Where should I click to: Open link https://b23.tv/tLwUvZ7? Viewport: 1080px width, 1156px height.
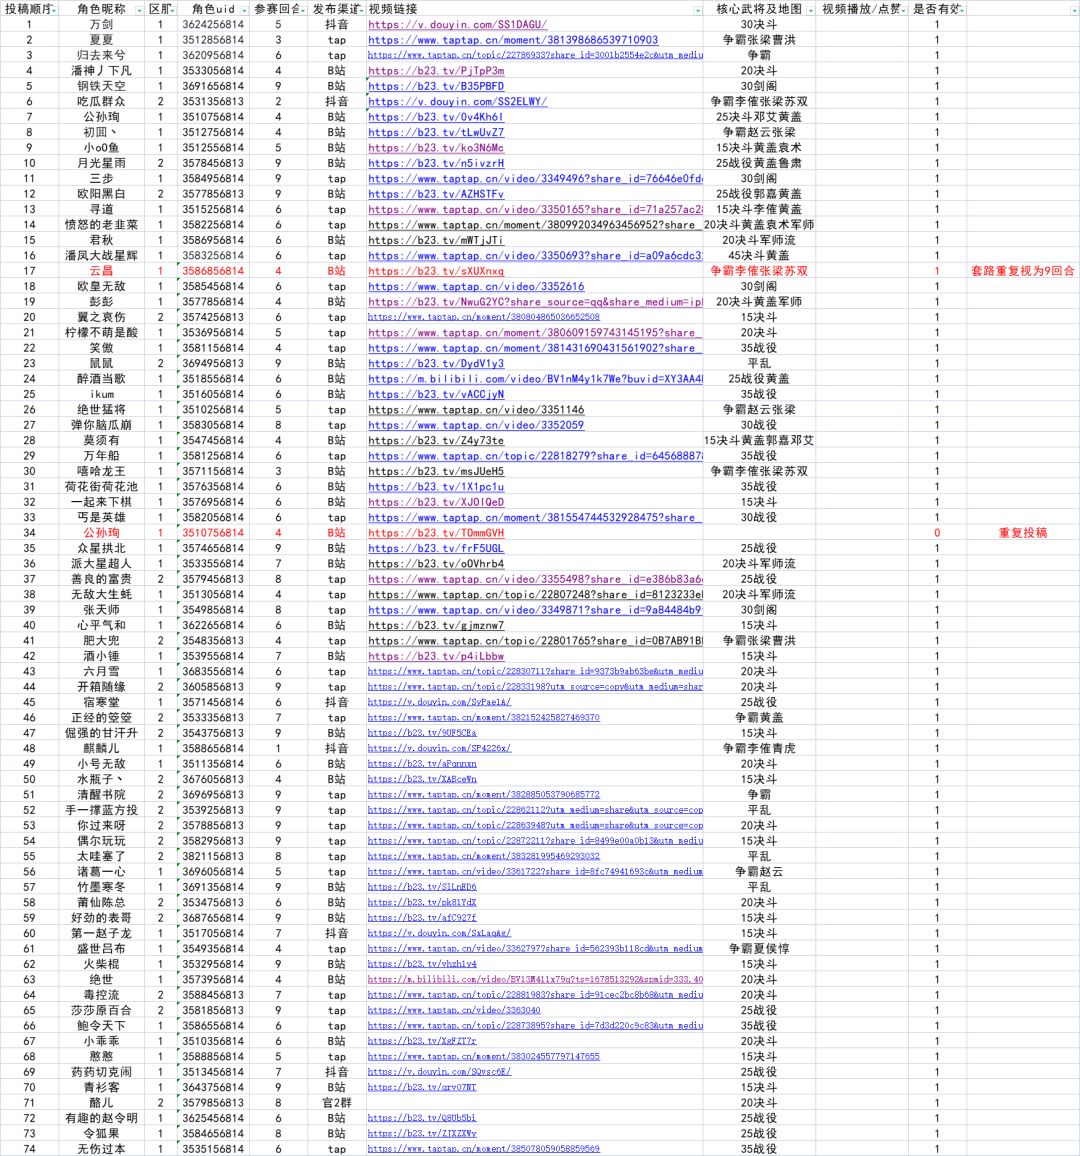[436, 133]
